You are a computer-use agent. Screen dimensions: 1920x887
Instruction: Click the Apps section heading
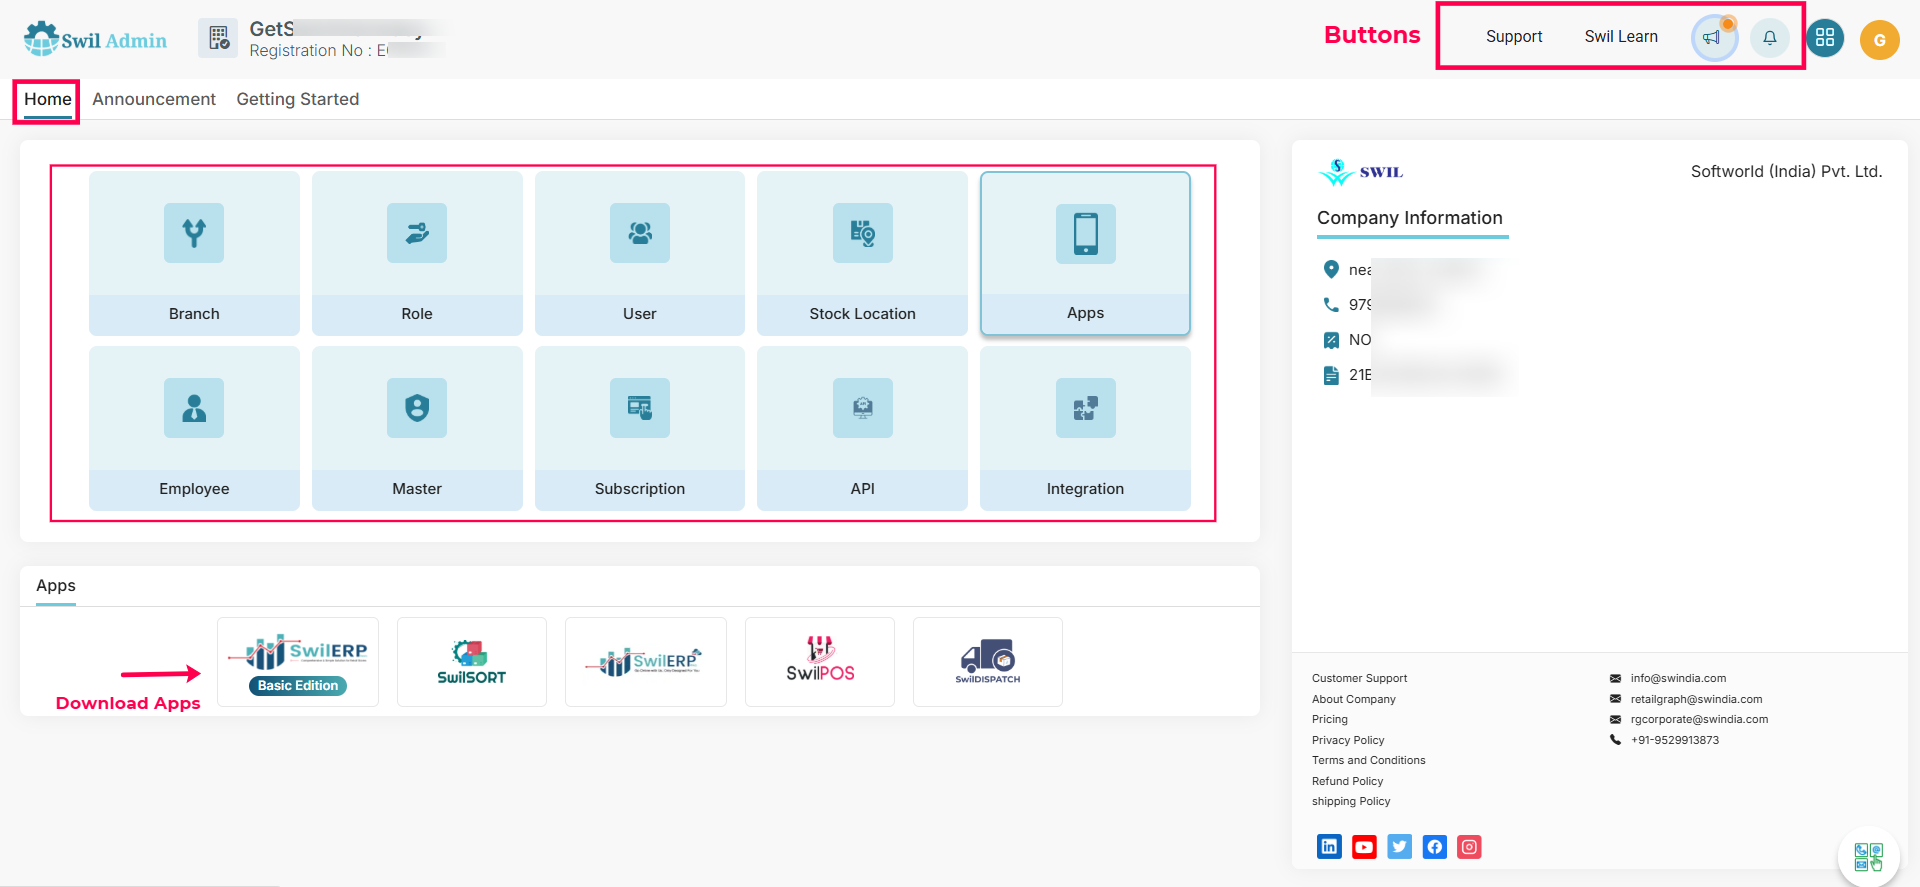56,585
